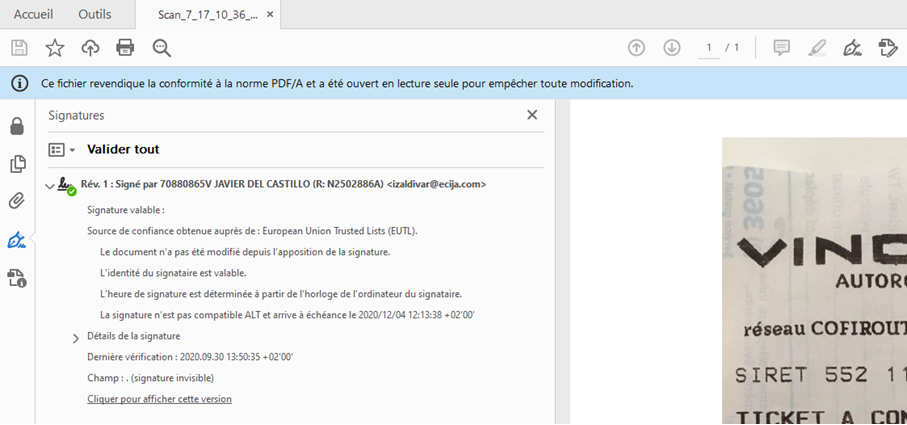
Task: Print the document with the printer icon
Action: point(126,48)
